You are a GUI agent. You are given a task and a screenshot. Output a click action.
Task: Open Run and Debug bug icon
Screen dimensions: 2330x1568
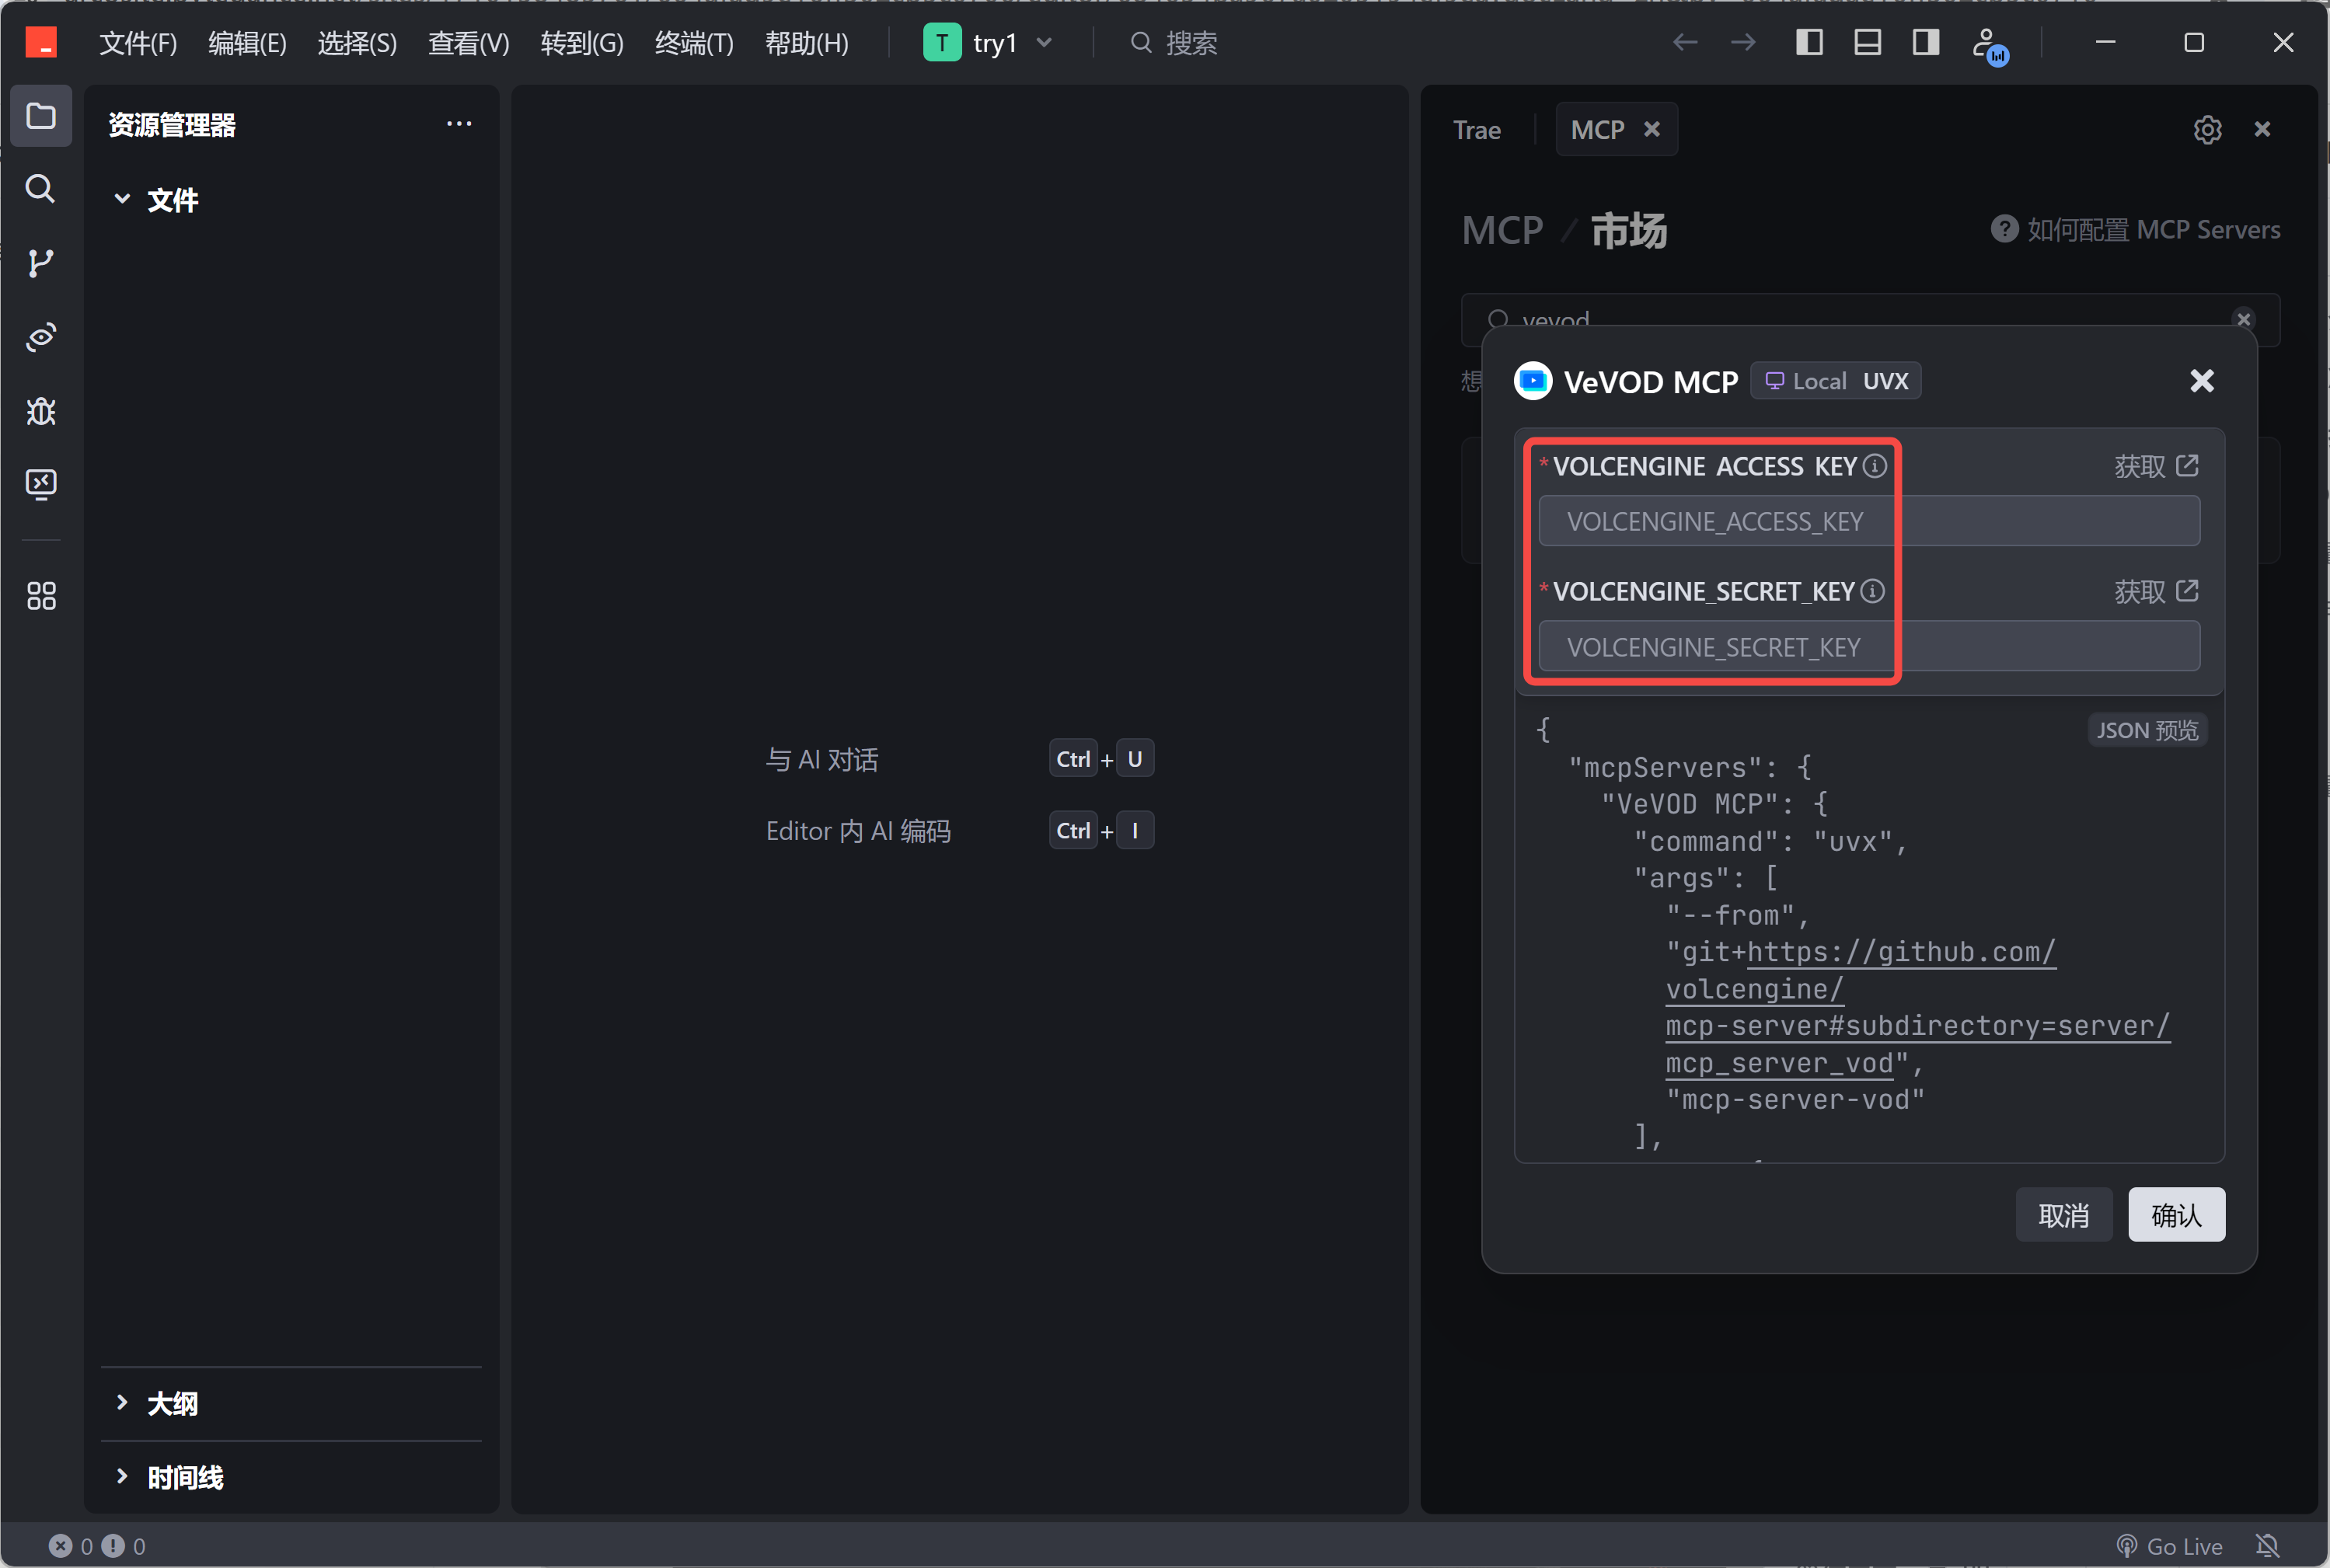pyautogui.click(x=41, y=411)
